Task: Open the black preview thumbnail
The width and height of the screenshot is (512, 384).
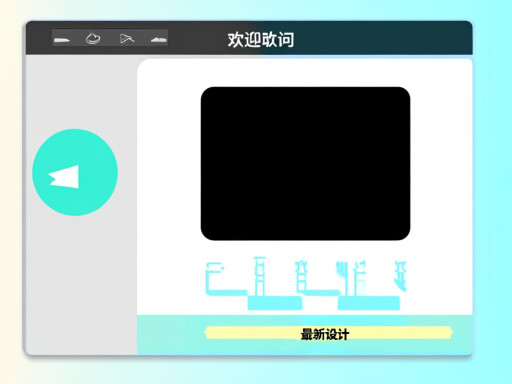Action: click(305, 163)
